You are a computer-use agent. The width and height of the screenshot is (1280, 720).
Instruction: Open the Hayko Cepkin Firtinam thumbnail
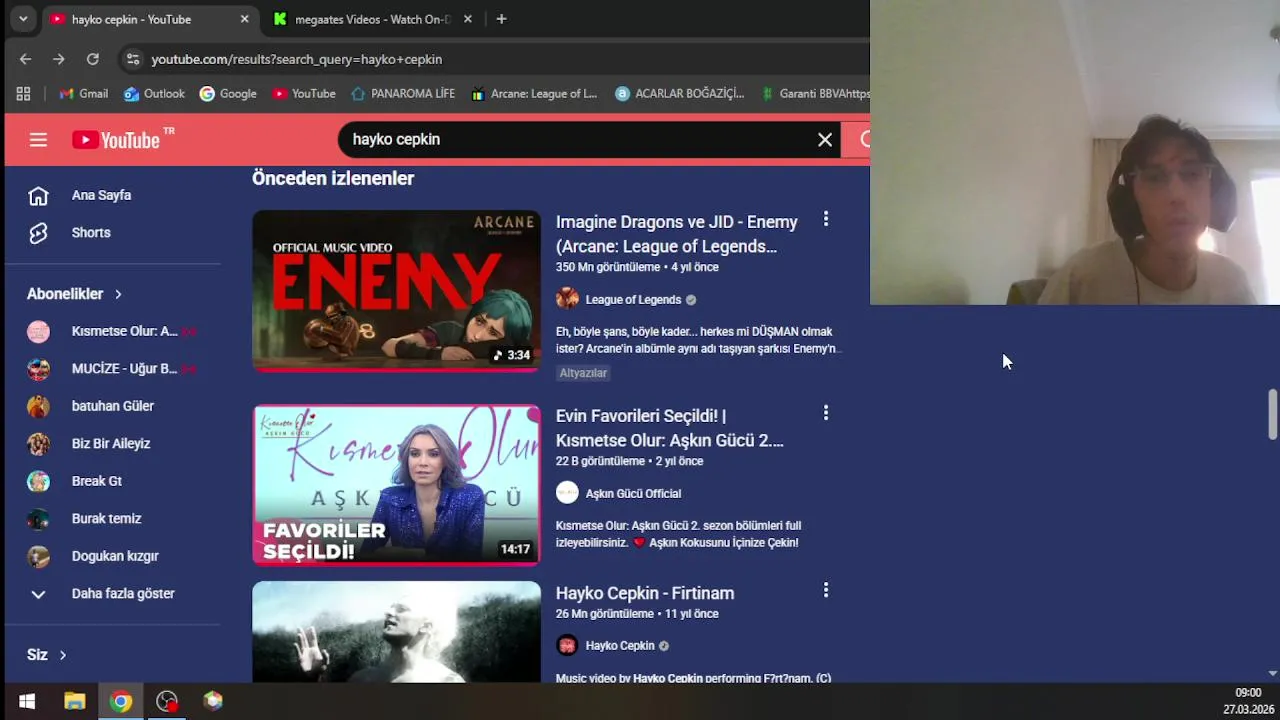coord(396,632)
